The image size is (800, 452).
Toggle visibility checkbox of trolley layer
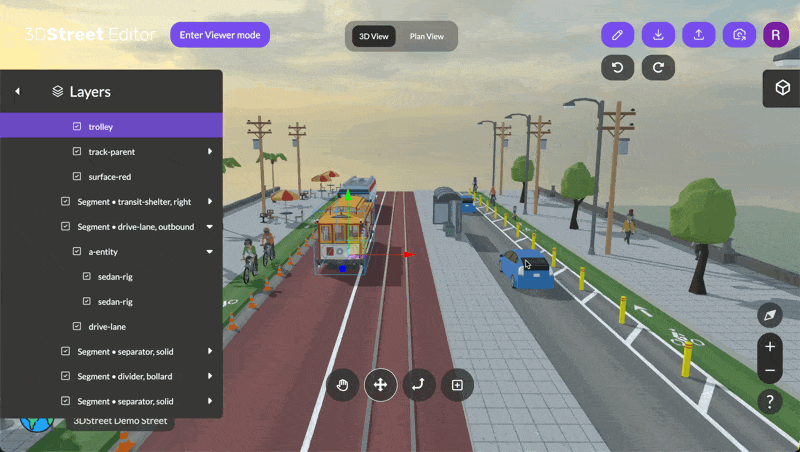pyautogui.click(x=77, y=127)
